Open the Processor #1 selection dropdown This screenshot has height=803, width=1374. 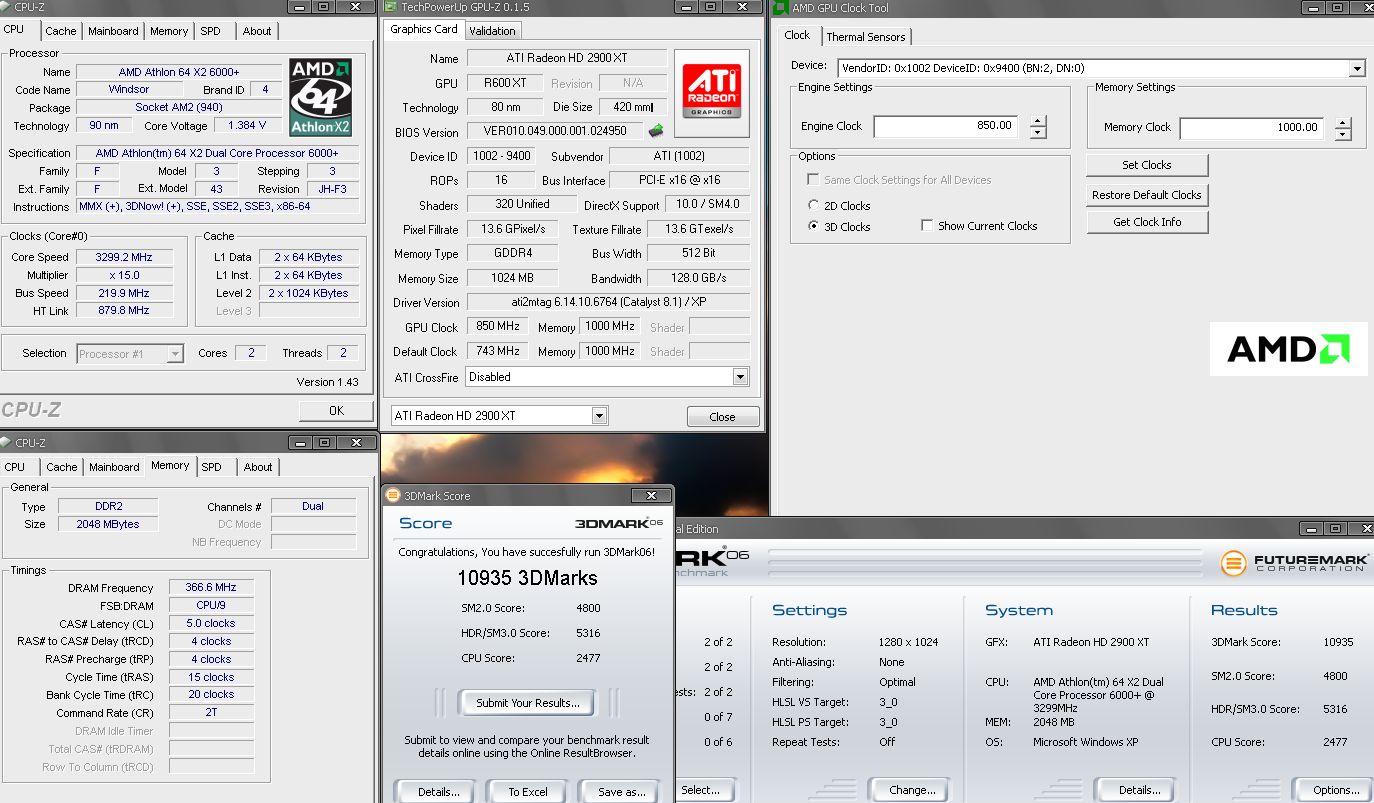(176, 353)
